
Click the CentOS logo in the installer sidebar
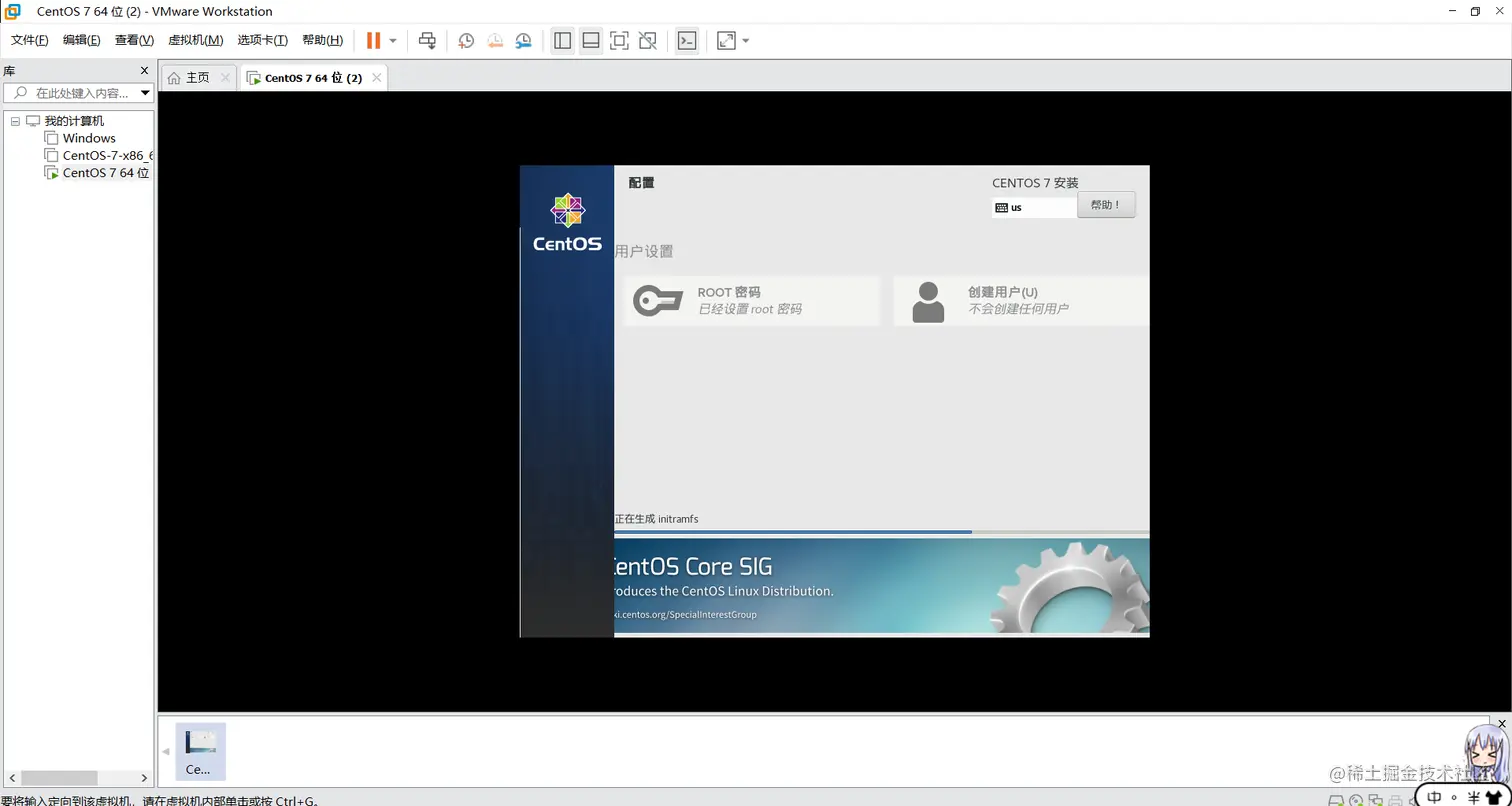coord(567,222)
